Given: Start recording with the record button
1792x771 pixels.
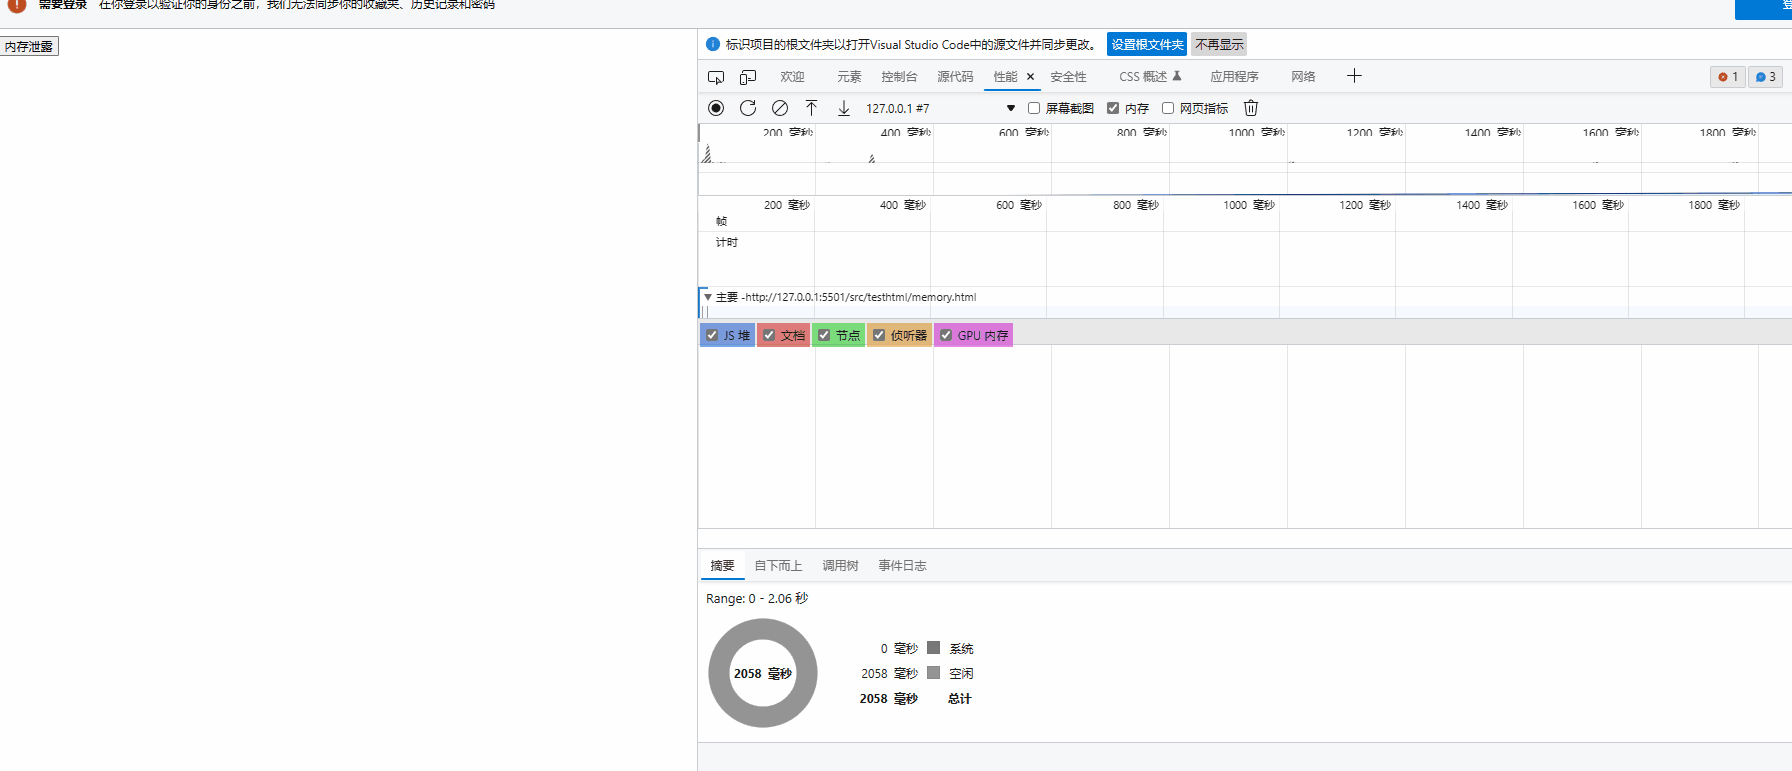Looking at the screenshot, I should point(716,108).
